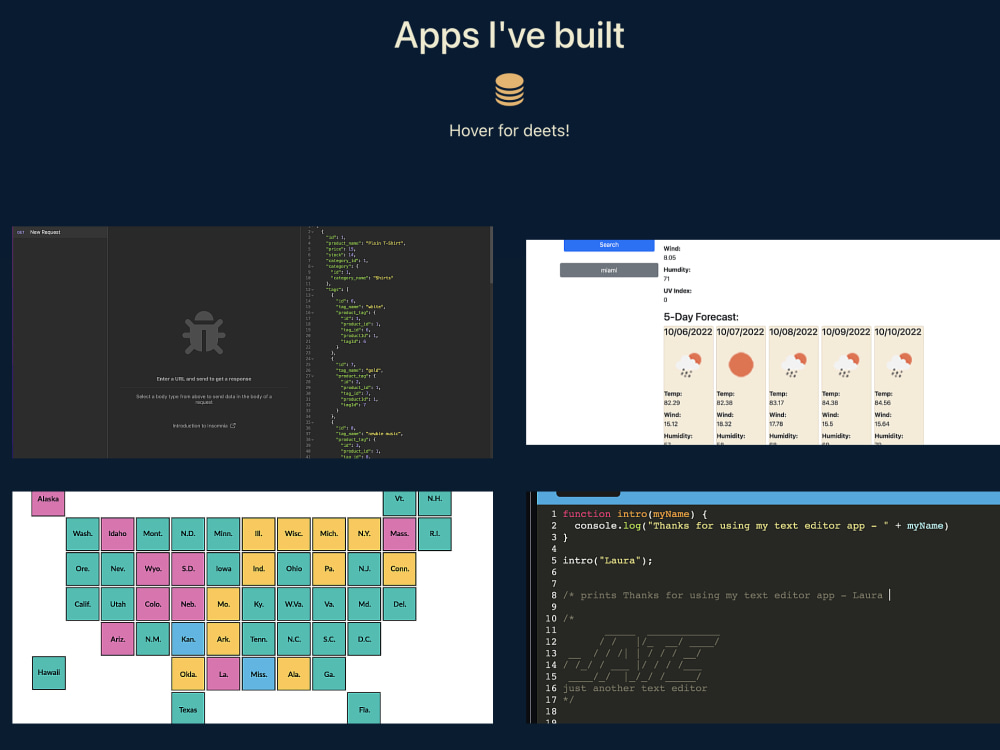Image resolution: width=1000 pixels, height=750 pixels.
Task: Click the Idaho state tile
Action: pos(117,534)
